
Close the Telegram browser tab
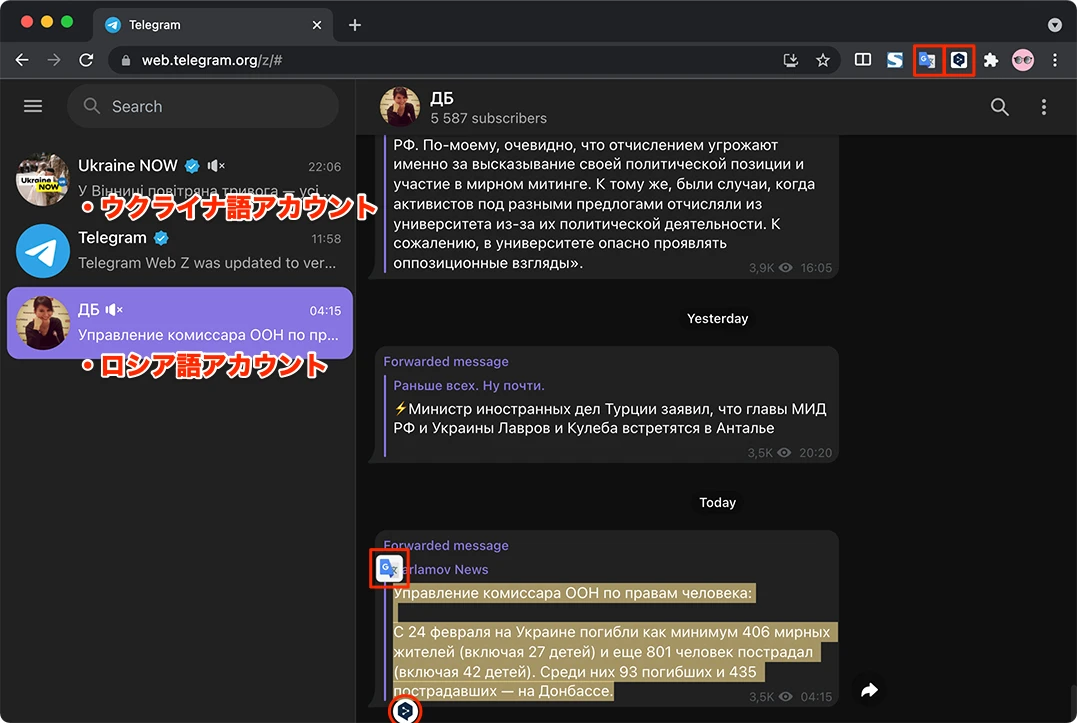(317, 25)
